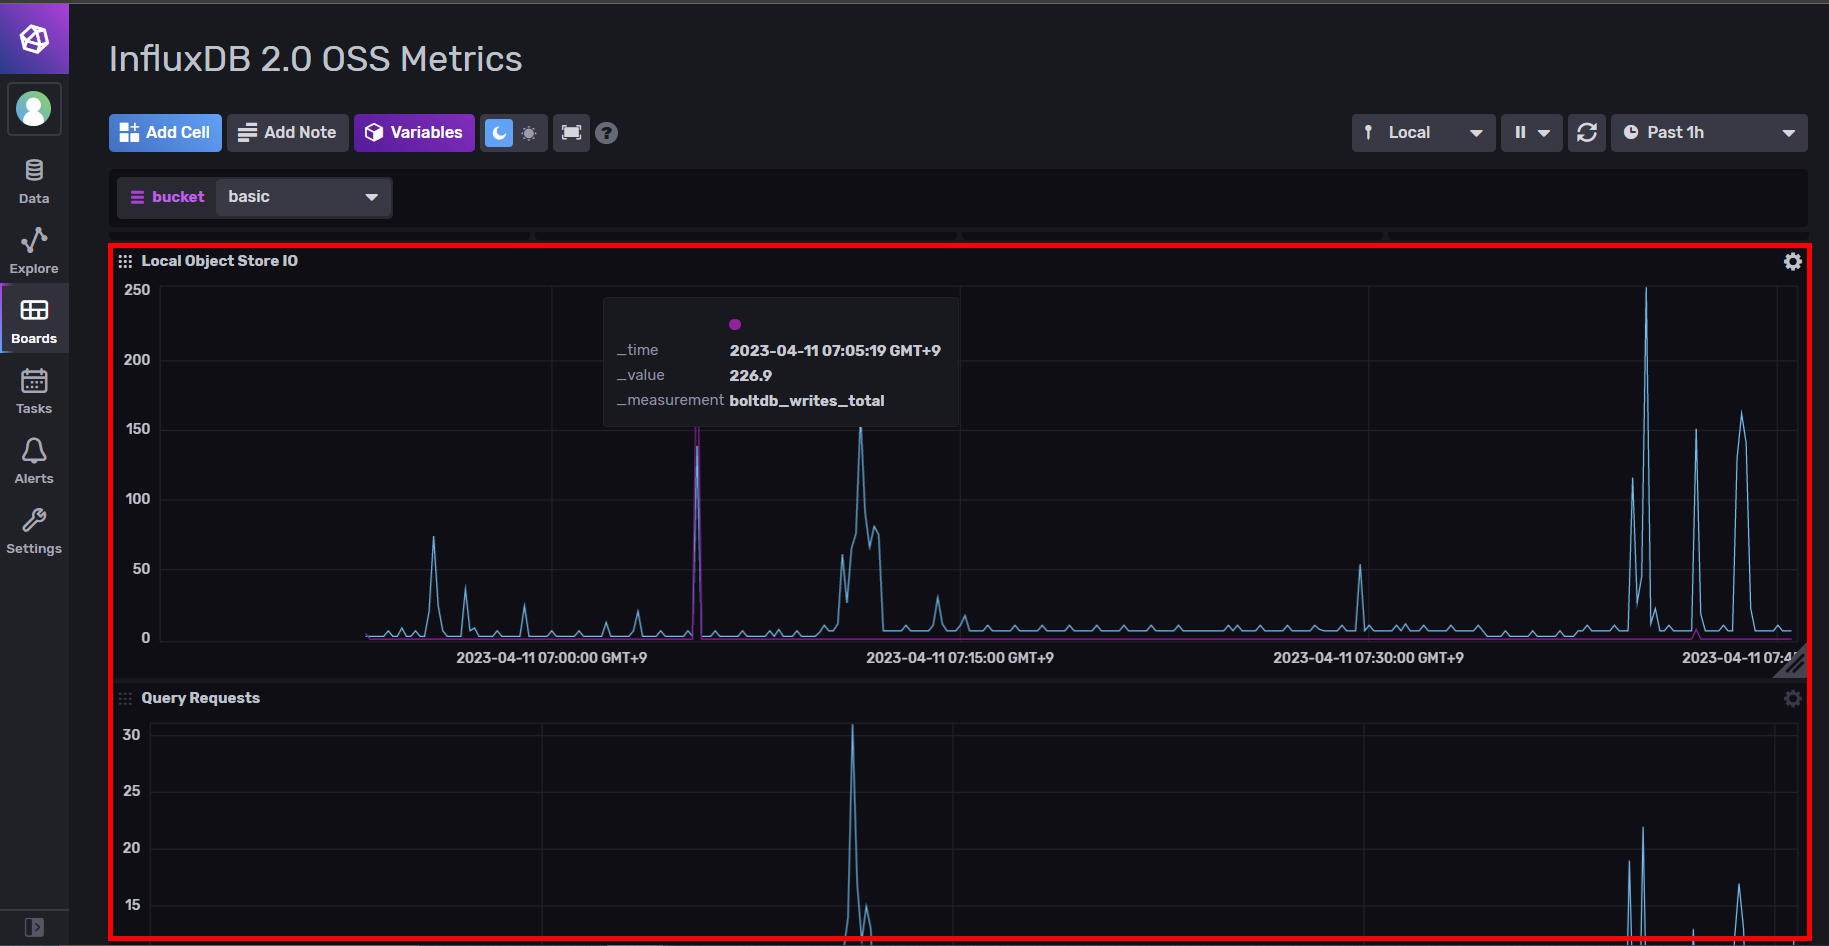Open the Local timezone dropdown
This screenshot has height=946, width=1829.
tap(1424, 133)
